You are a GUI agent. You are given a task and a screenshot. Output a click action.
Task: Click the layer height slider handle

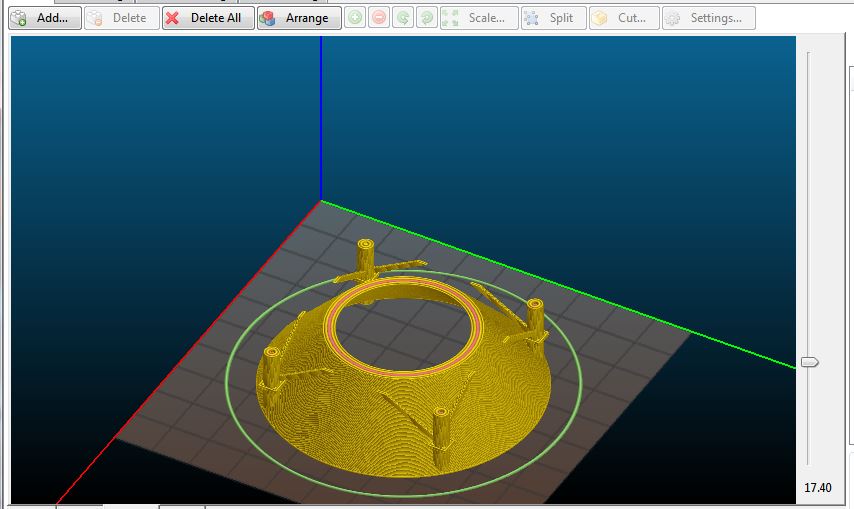[x=809, y=362]
